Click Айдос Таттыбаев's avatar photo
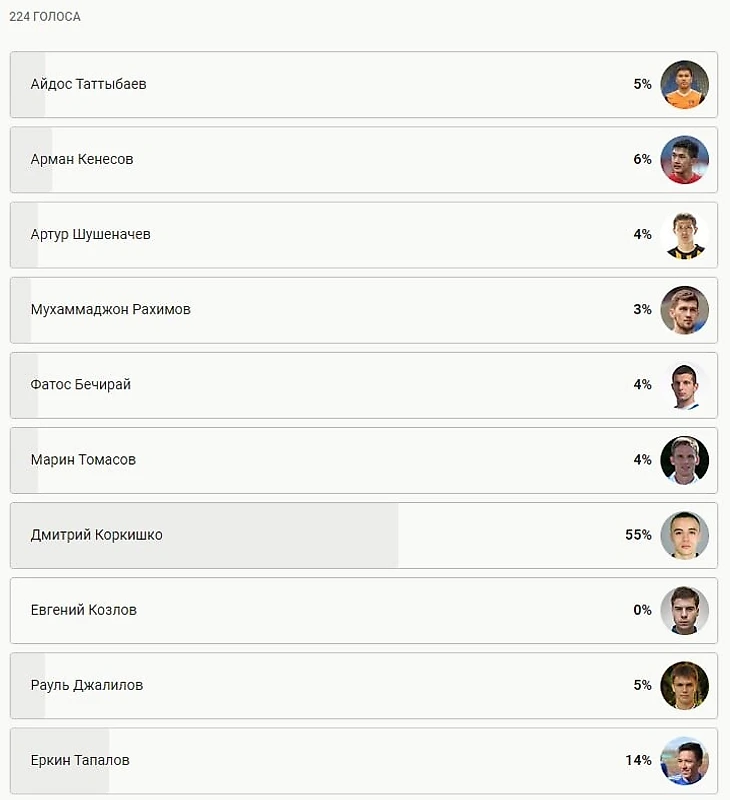 tap(684, 84)
